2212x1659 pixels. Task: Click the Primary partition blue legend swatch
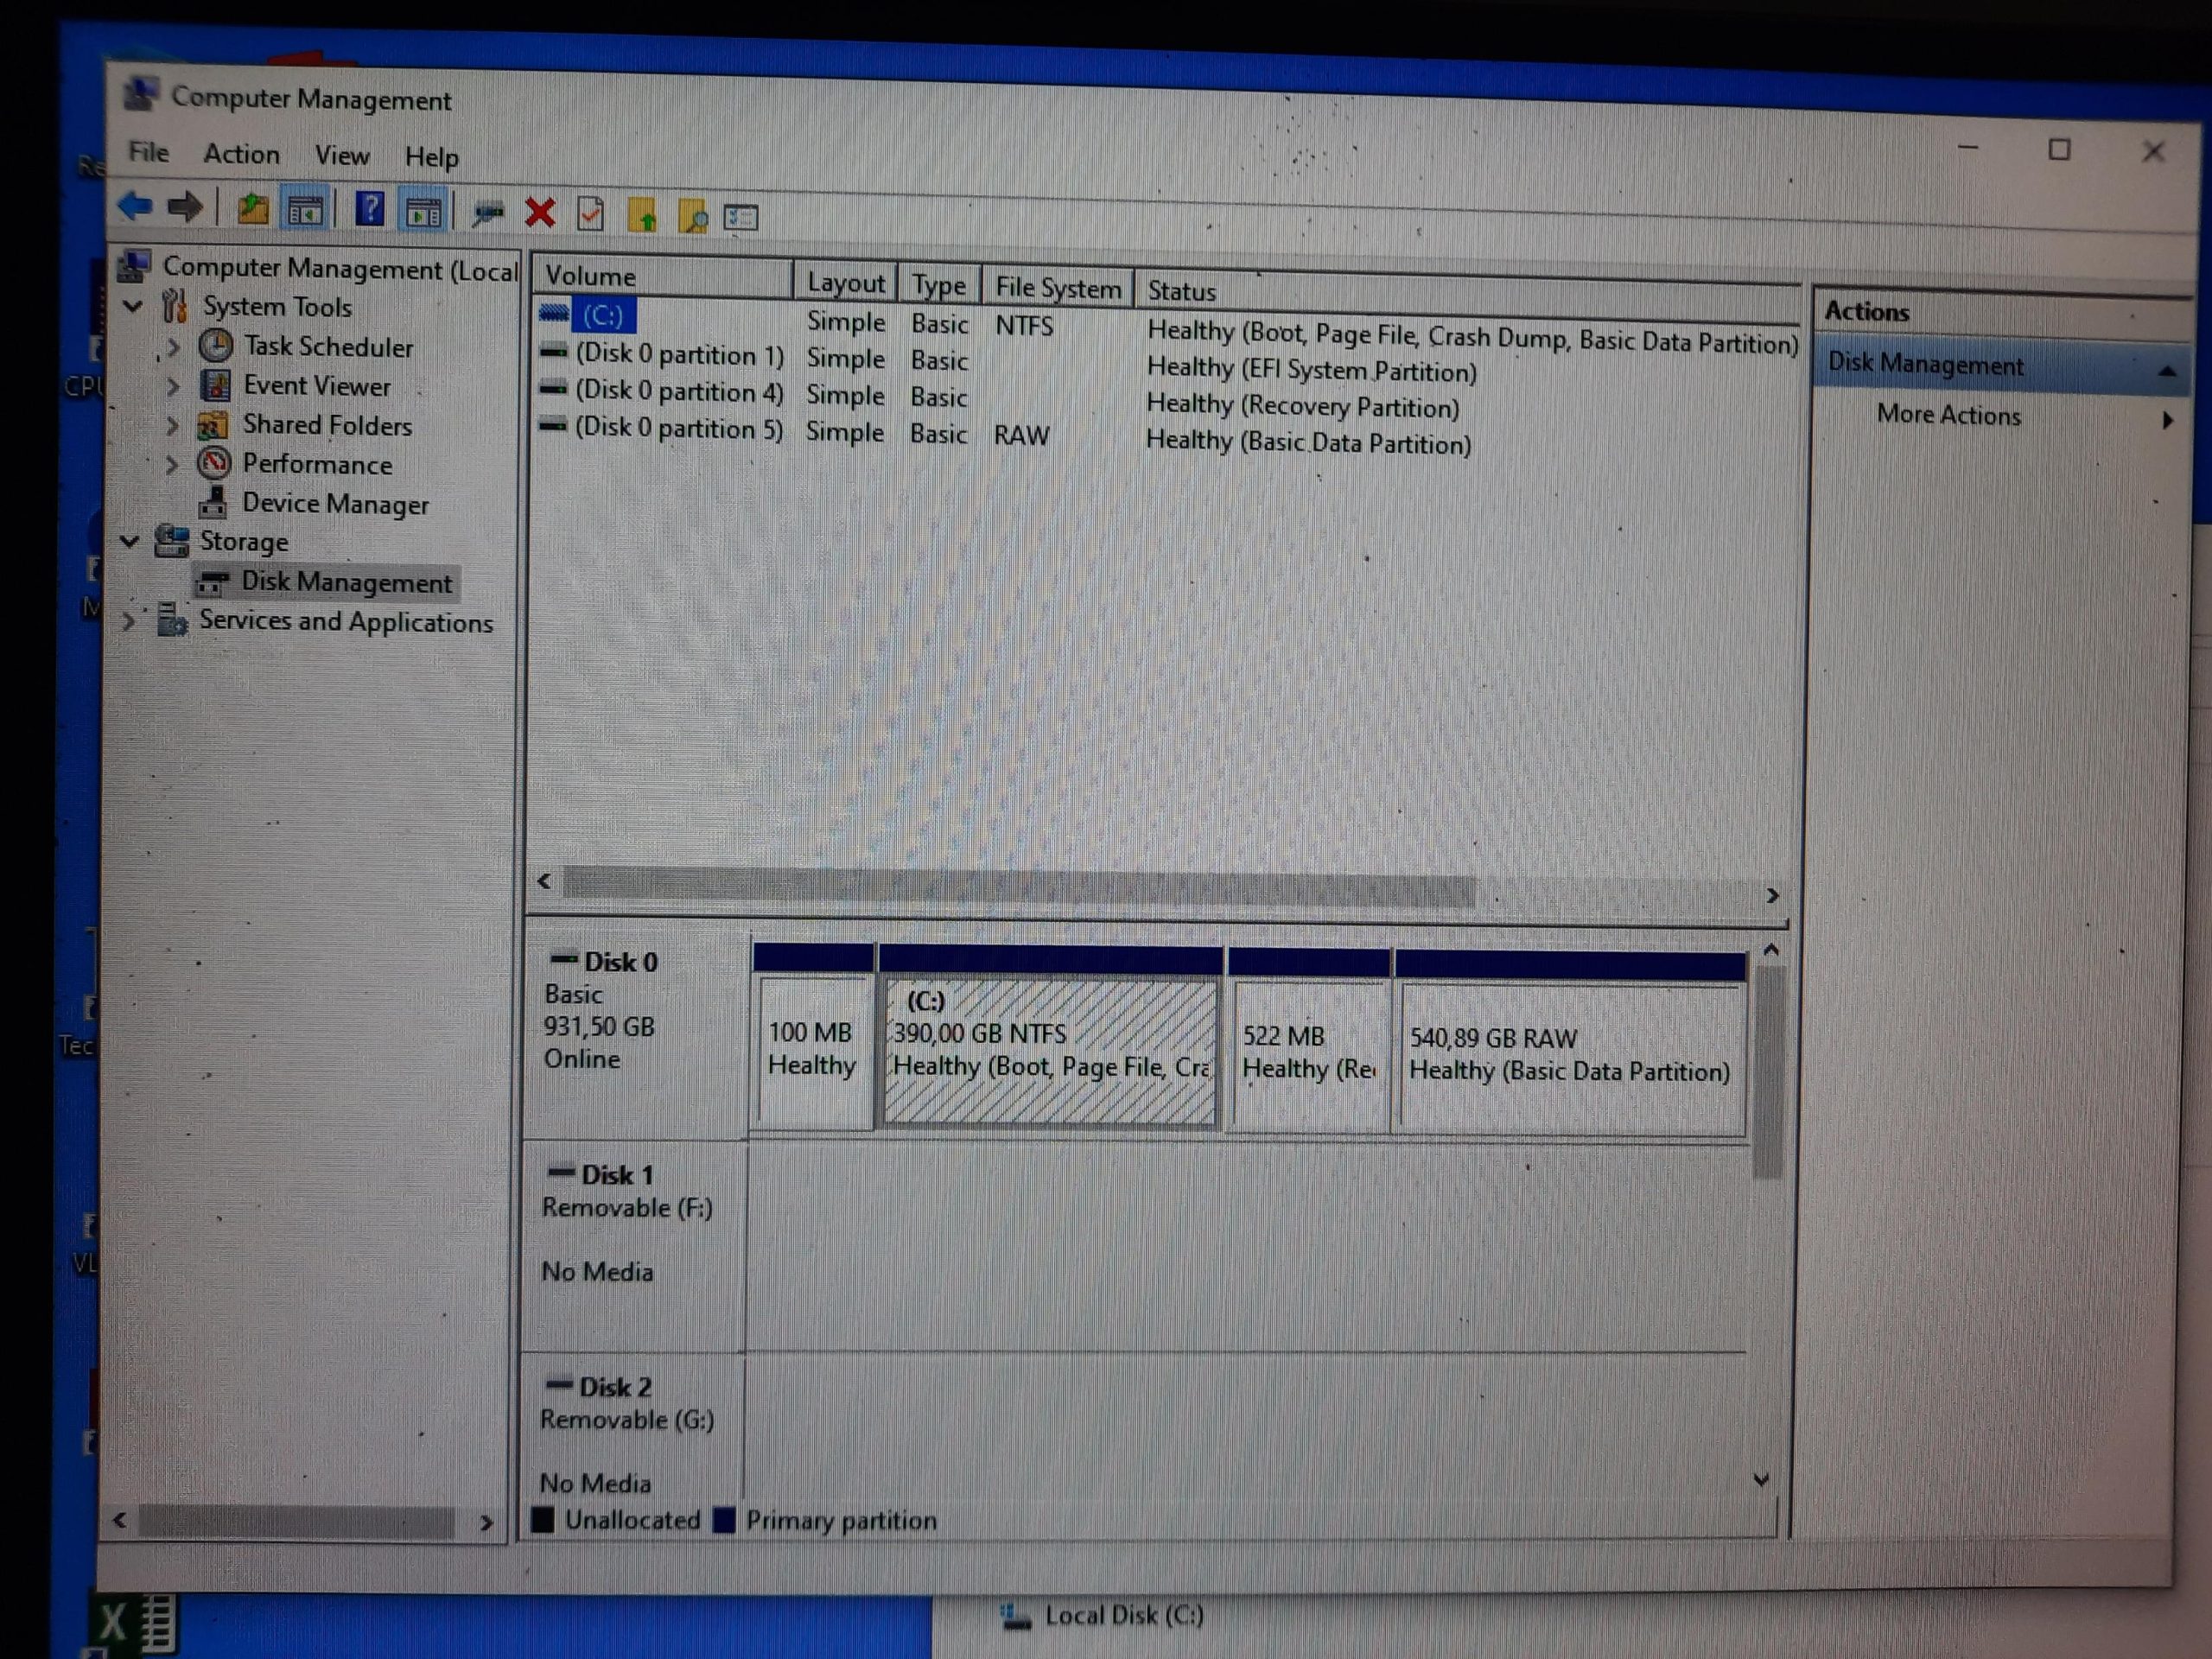(724, 1520)
